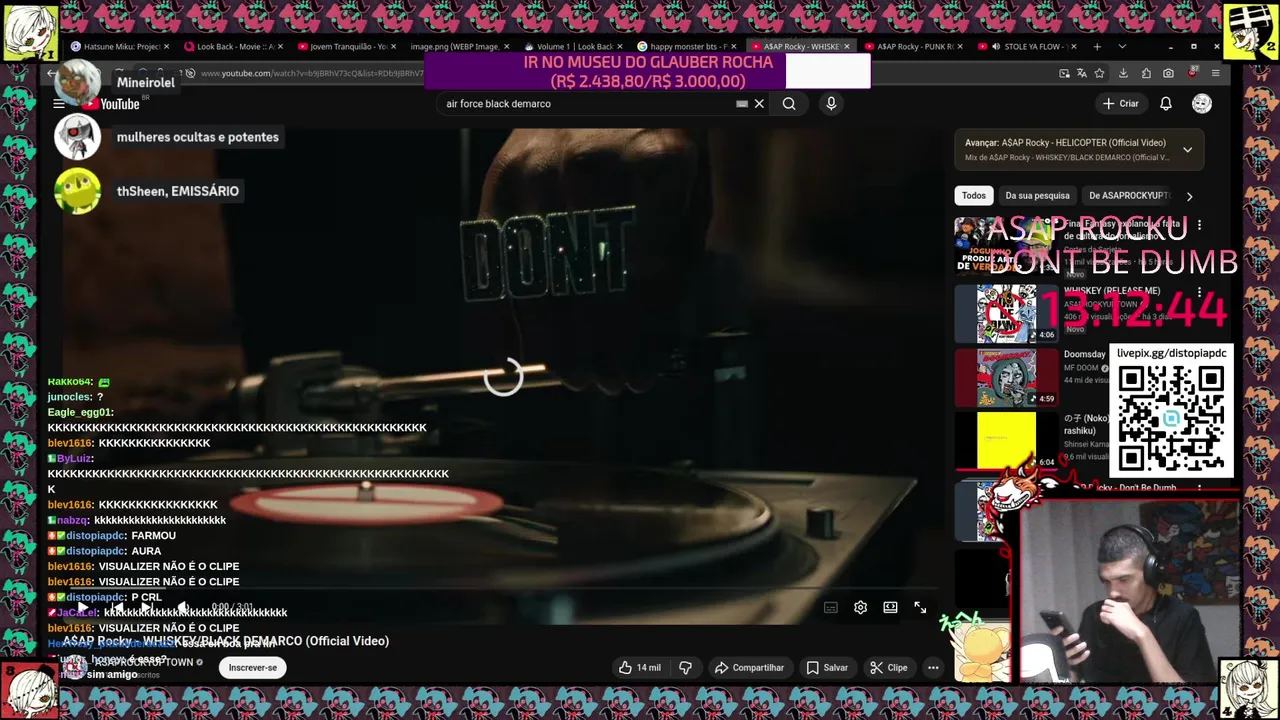Viewport: 1280px width, 720px height.
Task: Bookmark this page with the star
Action: point(1100,73)
